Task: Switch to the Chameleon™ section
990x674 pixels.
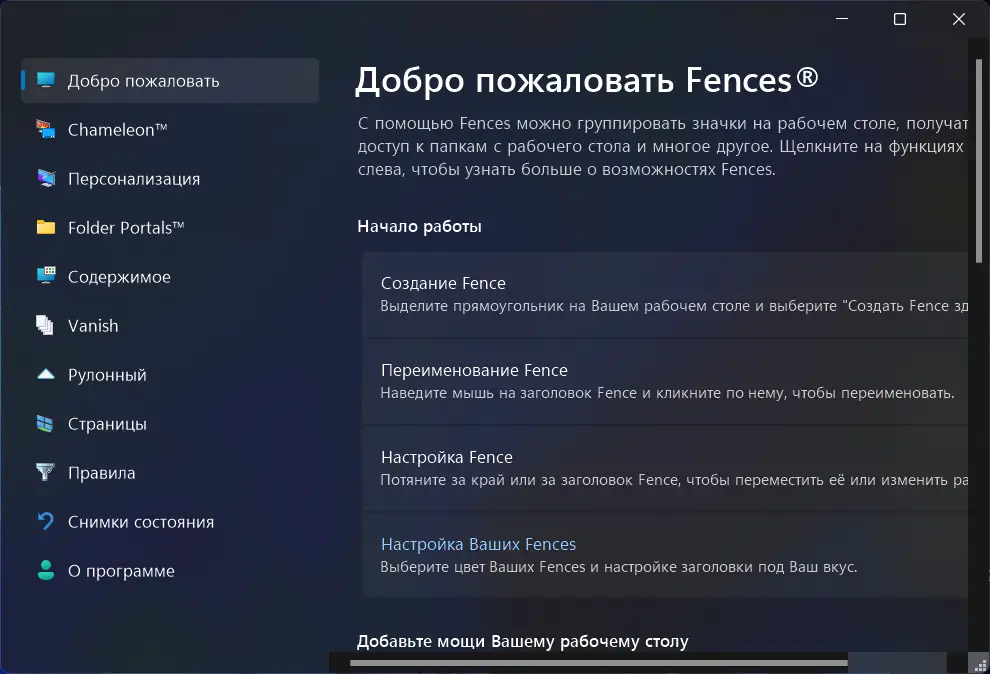Action: point(170,129)
